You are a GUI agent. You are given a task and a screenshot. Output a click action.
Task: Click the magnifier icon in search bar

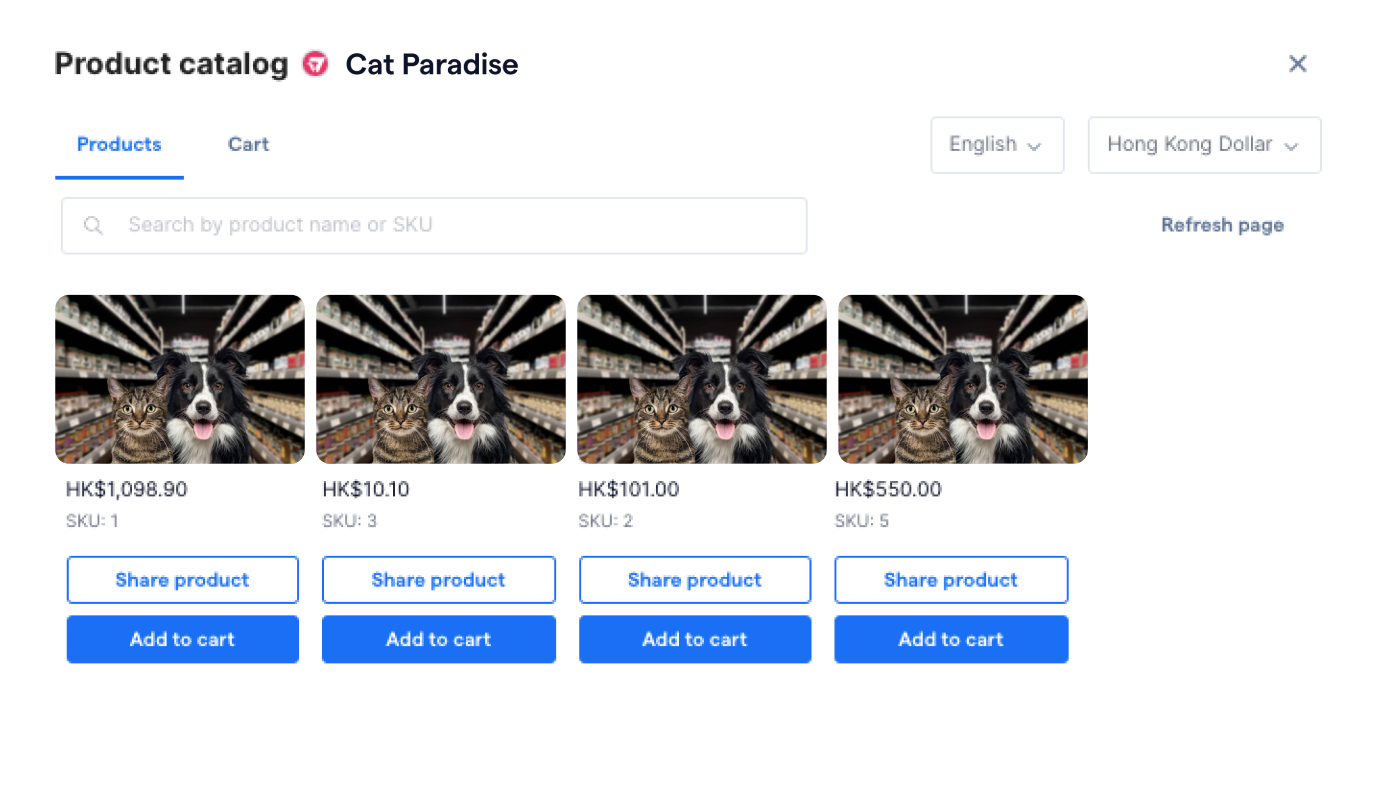(93, 225)
